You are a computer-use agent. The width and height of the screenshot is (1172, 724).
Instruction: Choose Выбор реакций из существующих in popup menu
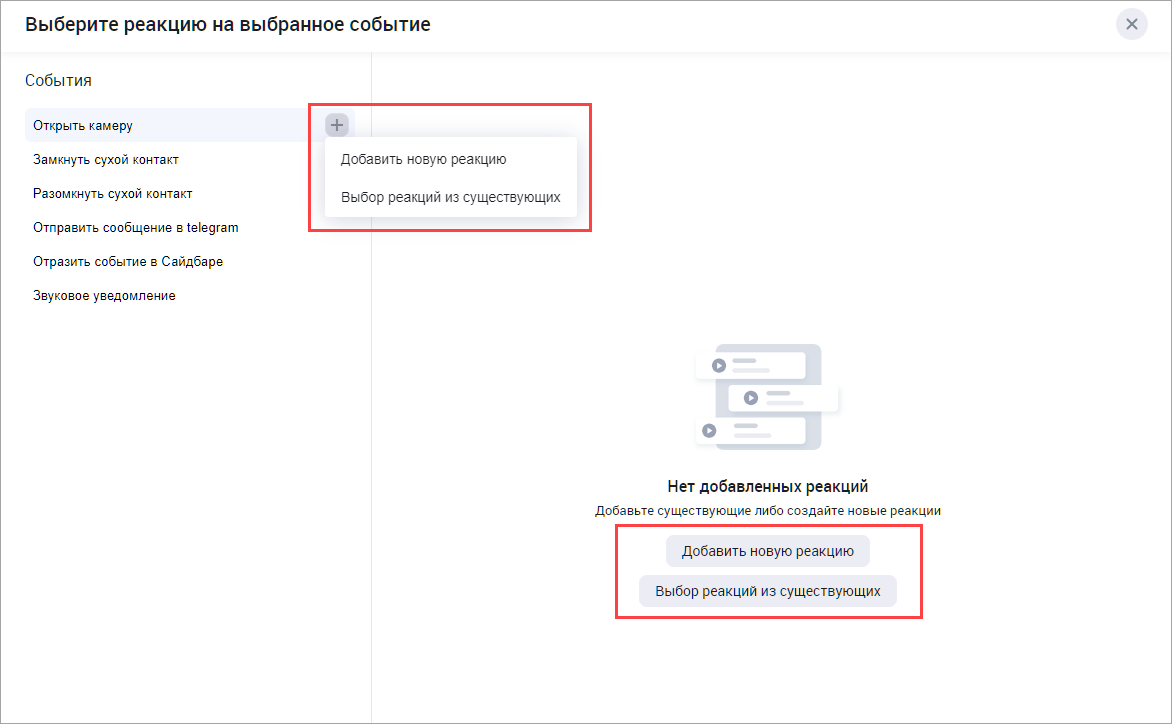(450, 197)
